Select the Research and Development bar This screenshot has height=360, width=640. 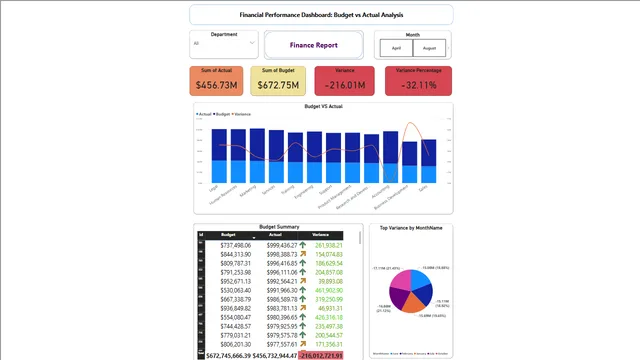371,158
